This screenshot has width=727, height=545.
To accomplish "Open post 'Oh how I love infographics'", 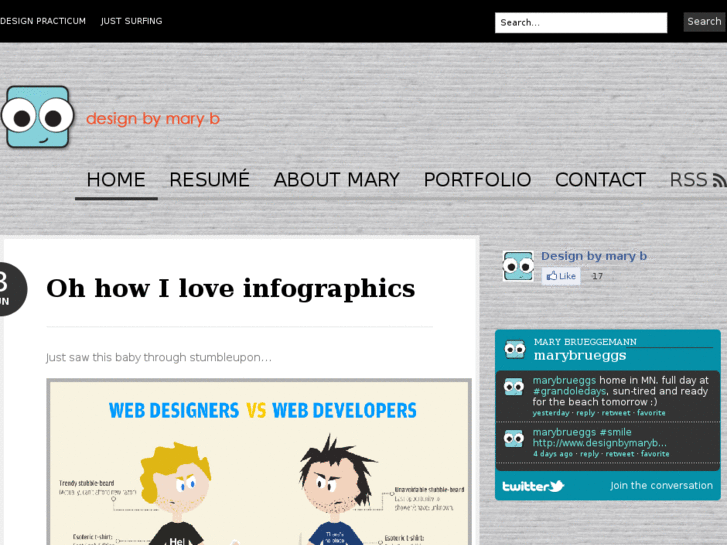I will pos(230,288).
